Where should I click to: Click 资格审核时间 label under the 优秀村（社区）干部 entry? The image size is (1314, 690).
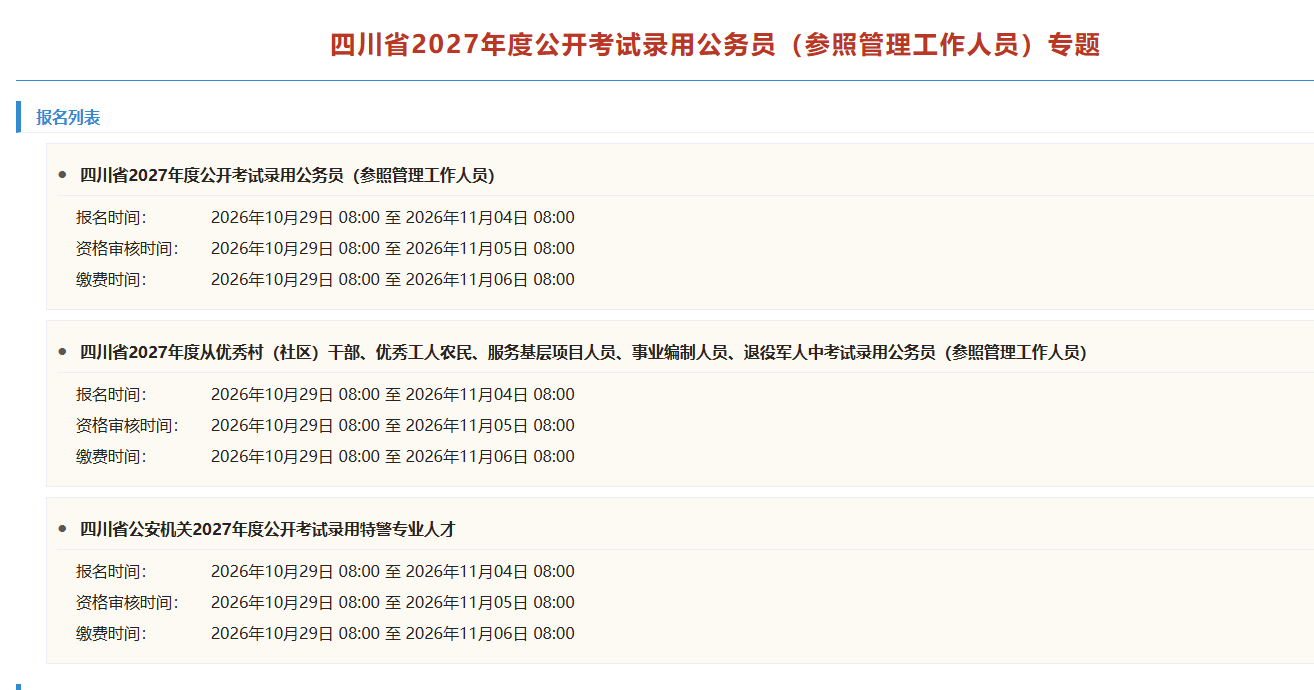127,426
